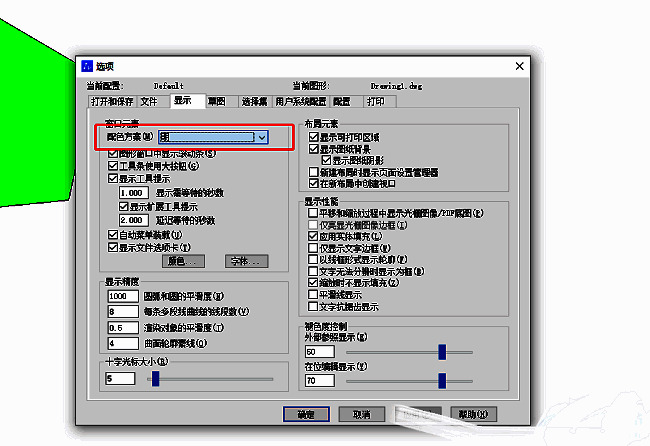
Task: Click the 取消 button
Action: (x=362, y=414)
